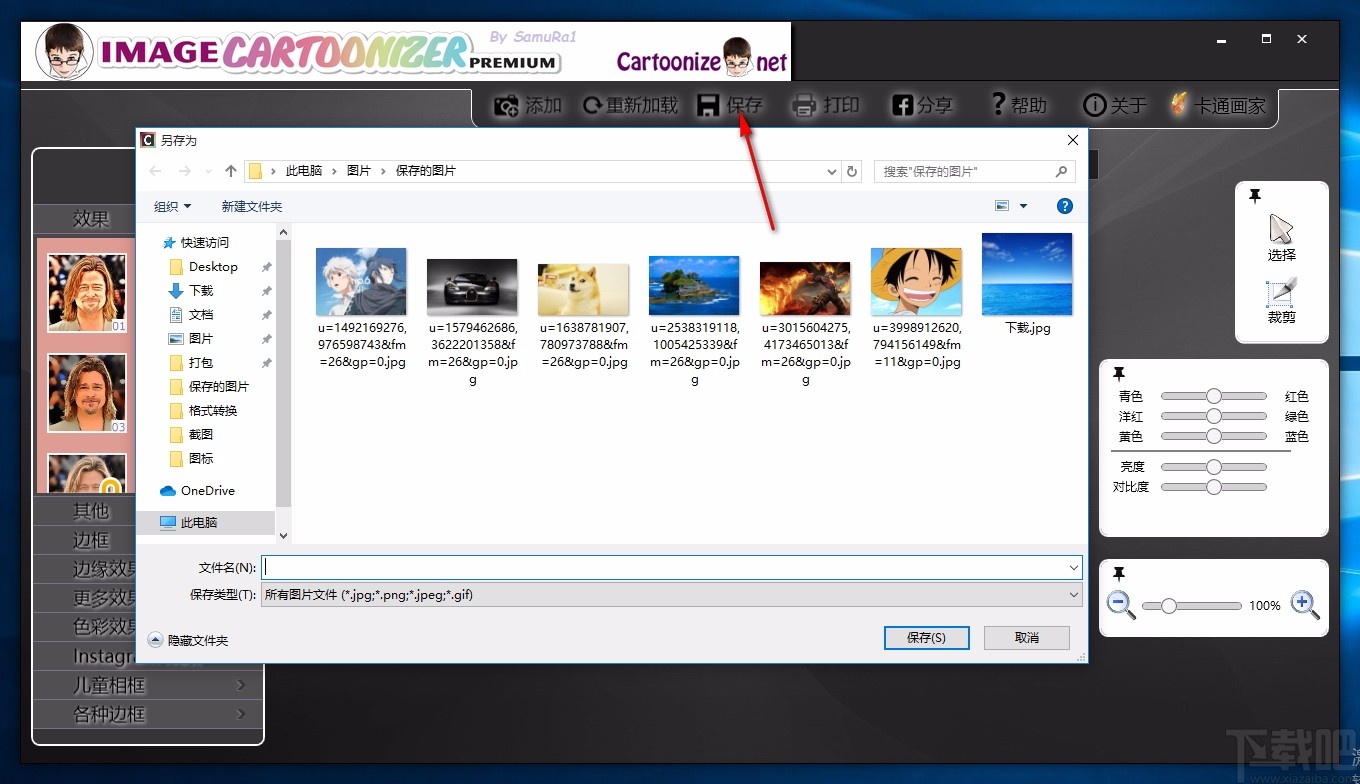This screenshot has width=1360, height=784.
Task: Select 格式转换 folder in navigation pane
Action: [213, 410]
